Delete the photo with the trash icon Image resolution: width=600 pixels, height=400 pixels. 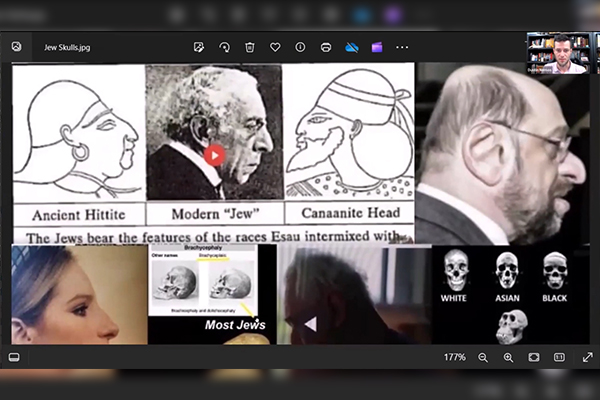(249, 47)
